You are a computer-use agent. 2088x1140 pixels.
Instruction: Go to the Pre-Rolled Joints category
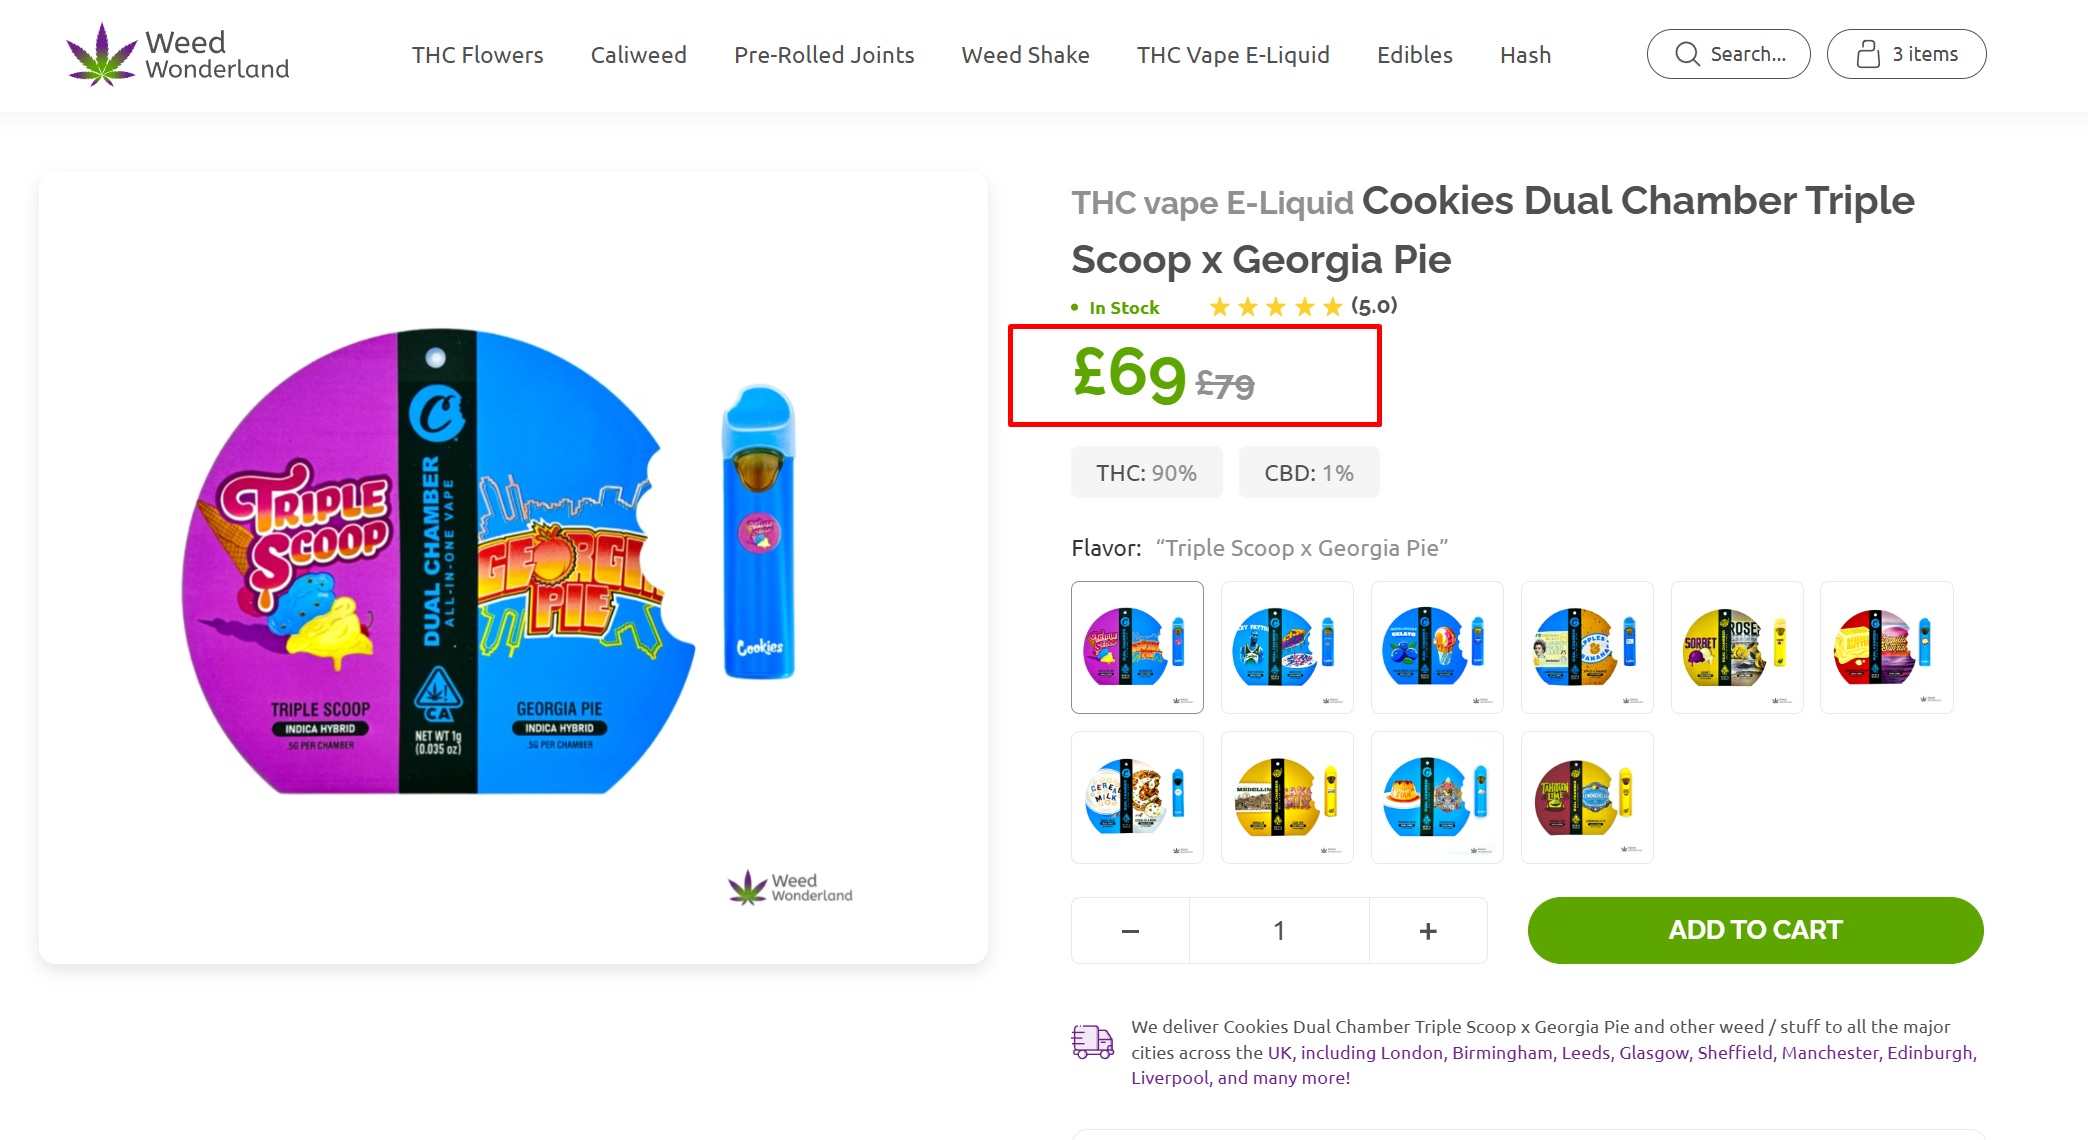[x=824, y=55]
